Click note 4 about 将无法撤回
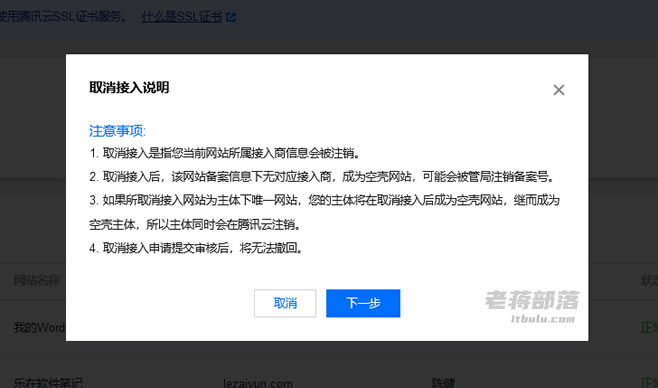Viewport: 658px width, 388px height. 196,248
